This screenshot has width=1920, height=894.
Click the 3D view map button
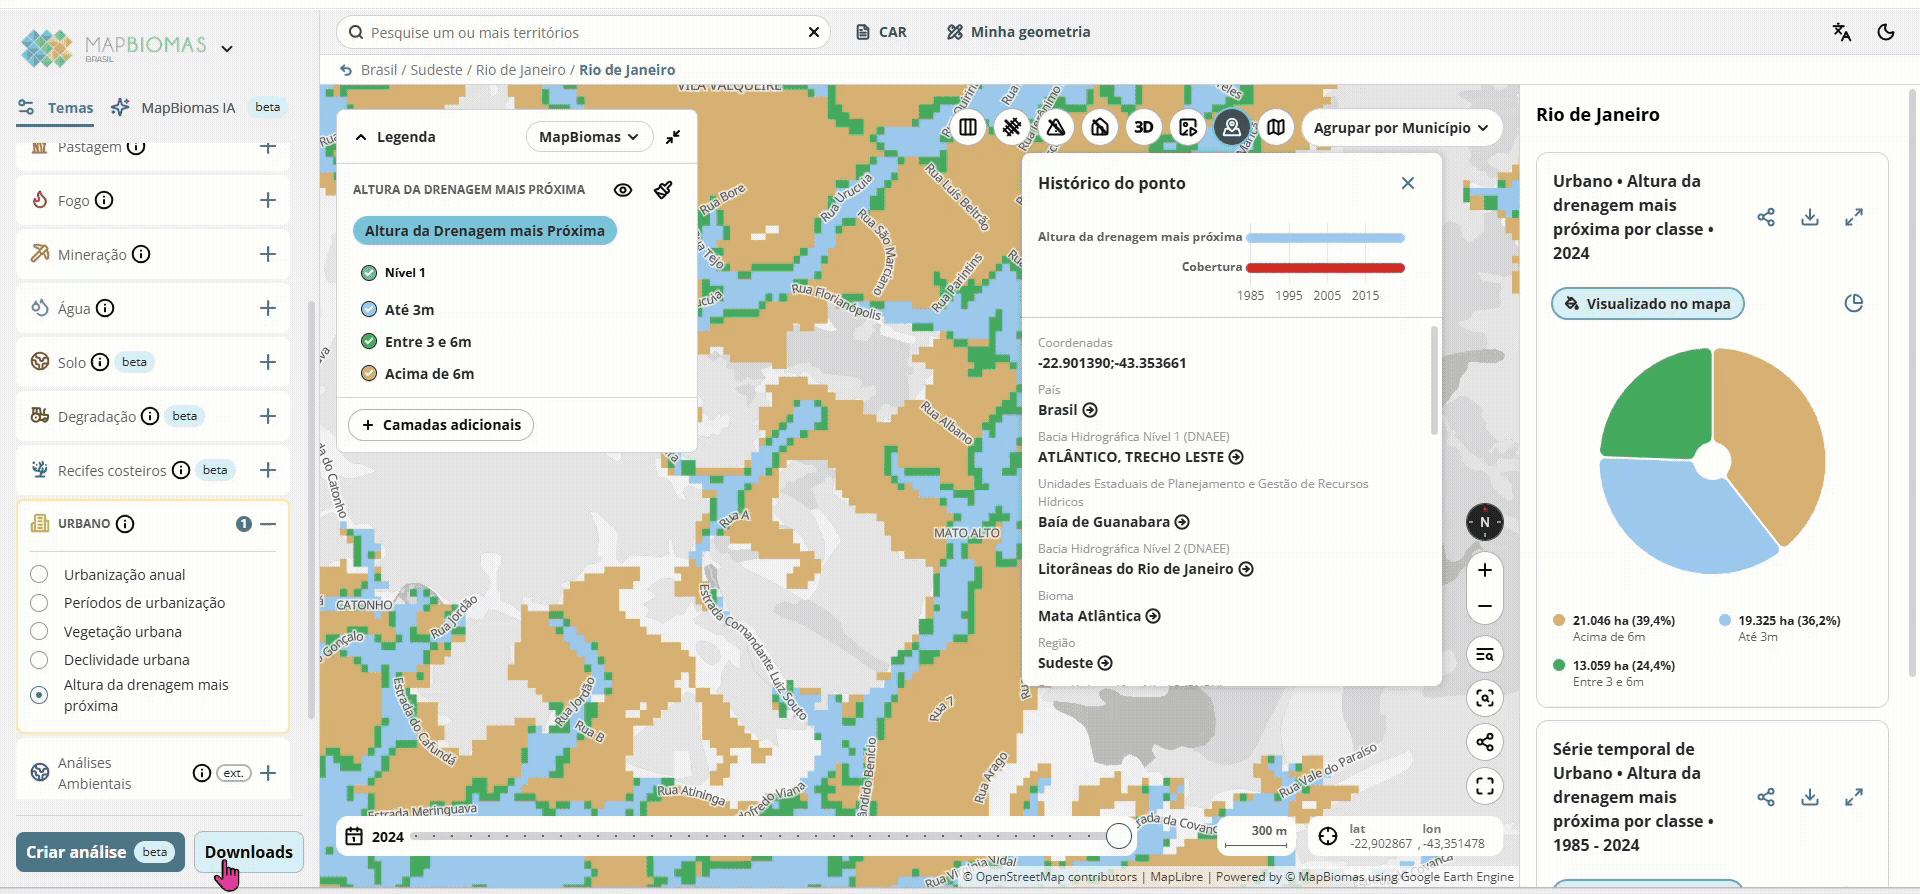1144,127
